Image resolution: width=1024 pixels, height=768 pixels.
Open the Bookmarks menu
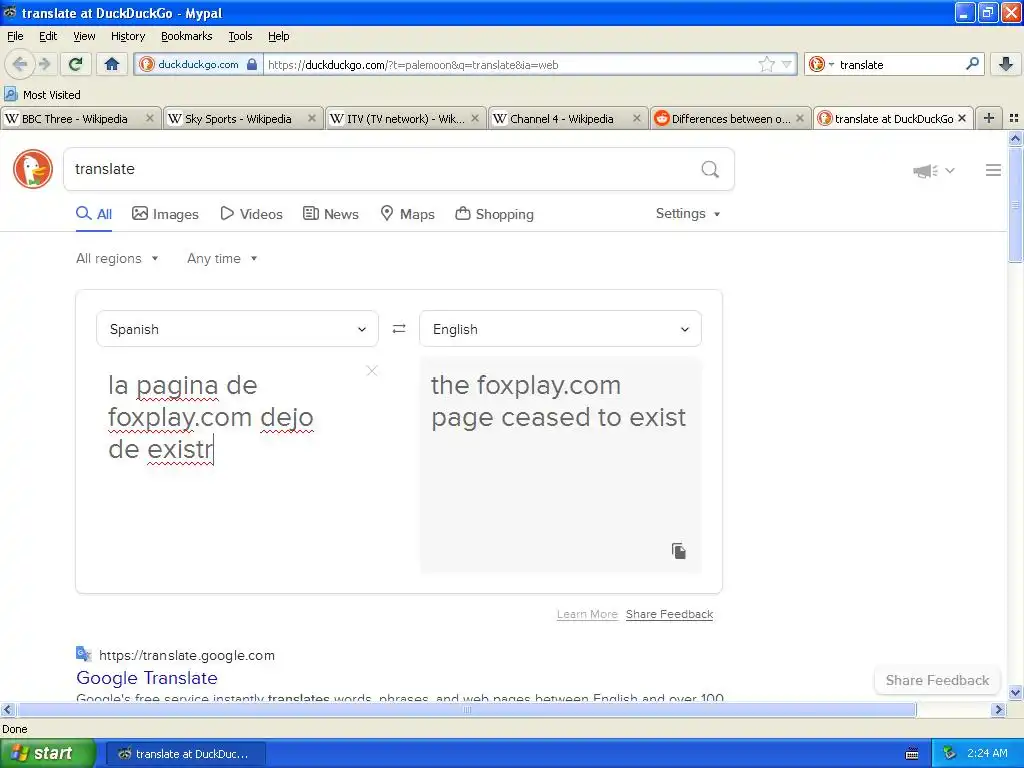(x=187, y=36)
